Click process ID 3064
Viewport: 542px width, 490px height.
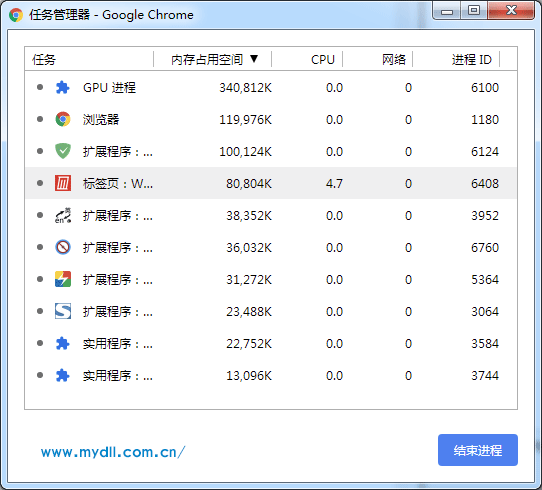[x=485, y=311]
